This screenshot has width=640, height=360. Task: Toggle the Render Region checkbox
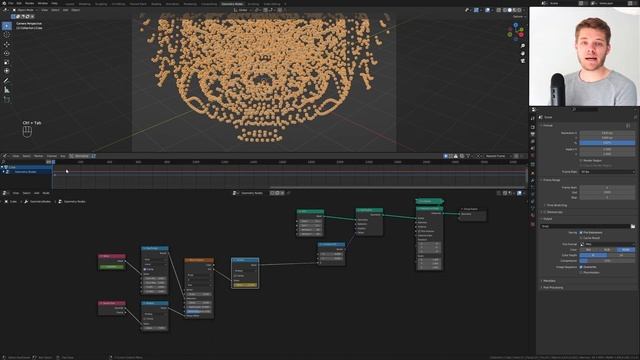[581, 161]
